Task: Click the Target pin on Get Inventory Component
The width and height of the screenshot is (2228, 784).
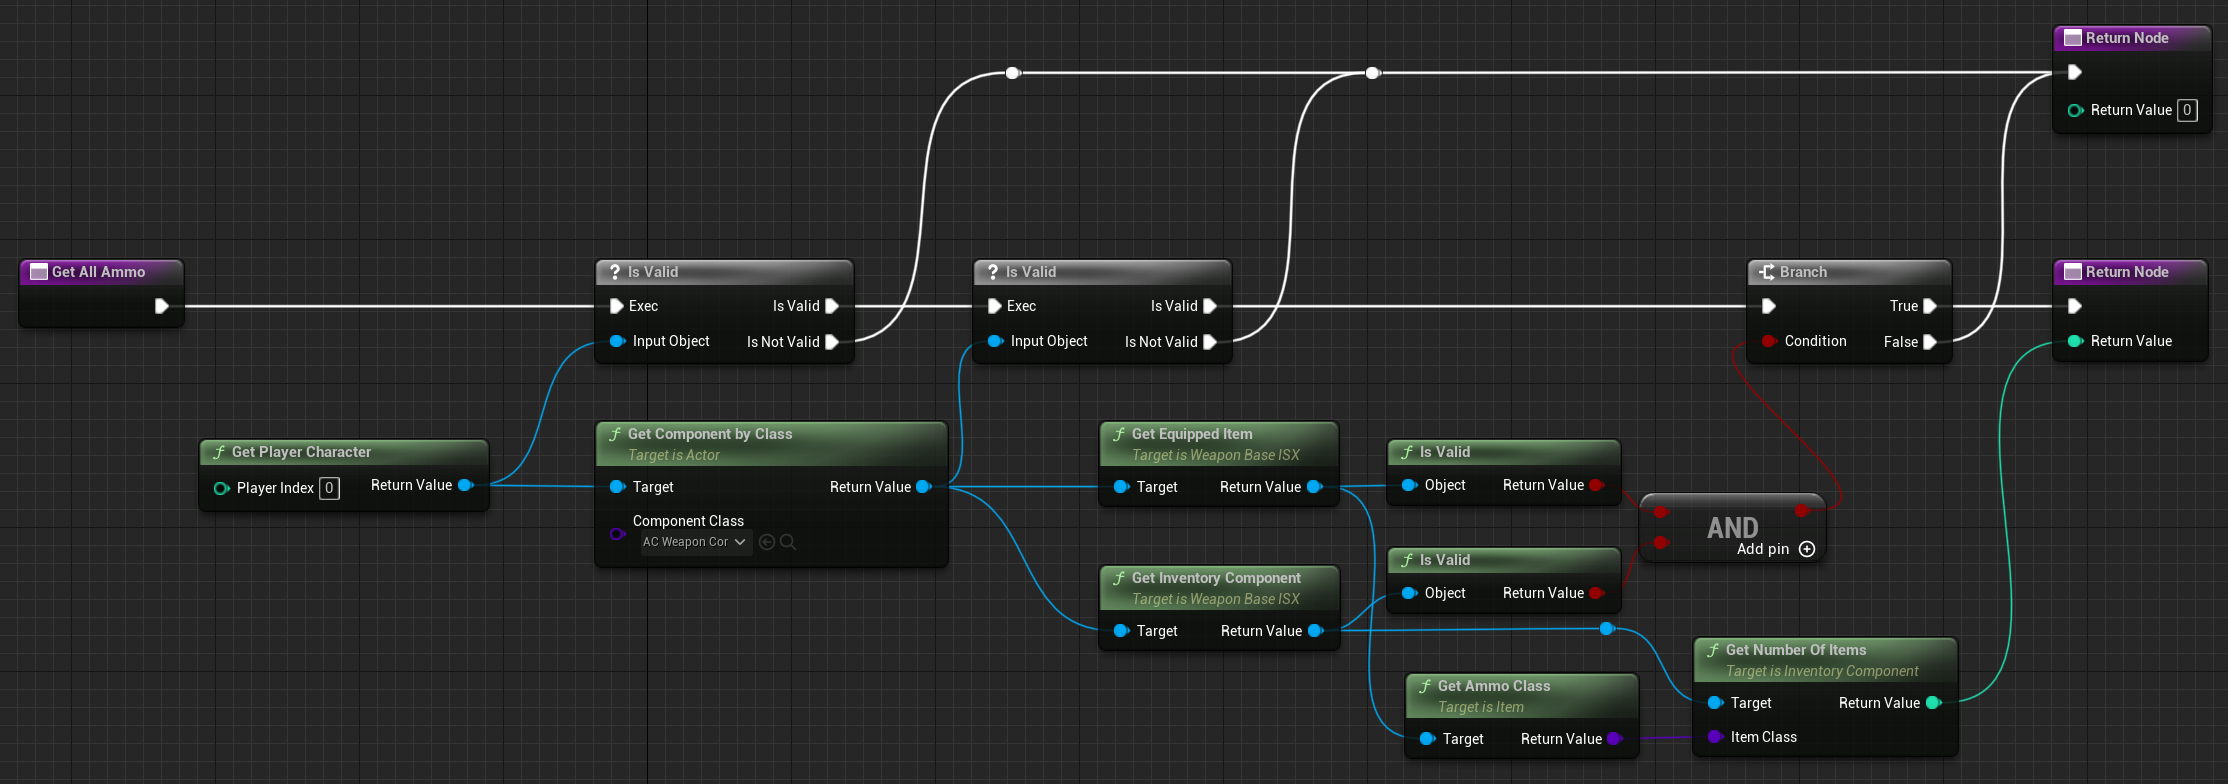Action: coord(1122,631)
